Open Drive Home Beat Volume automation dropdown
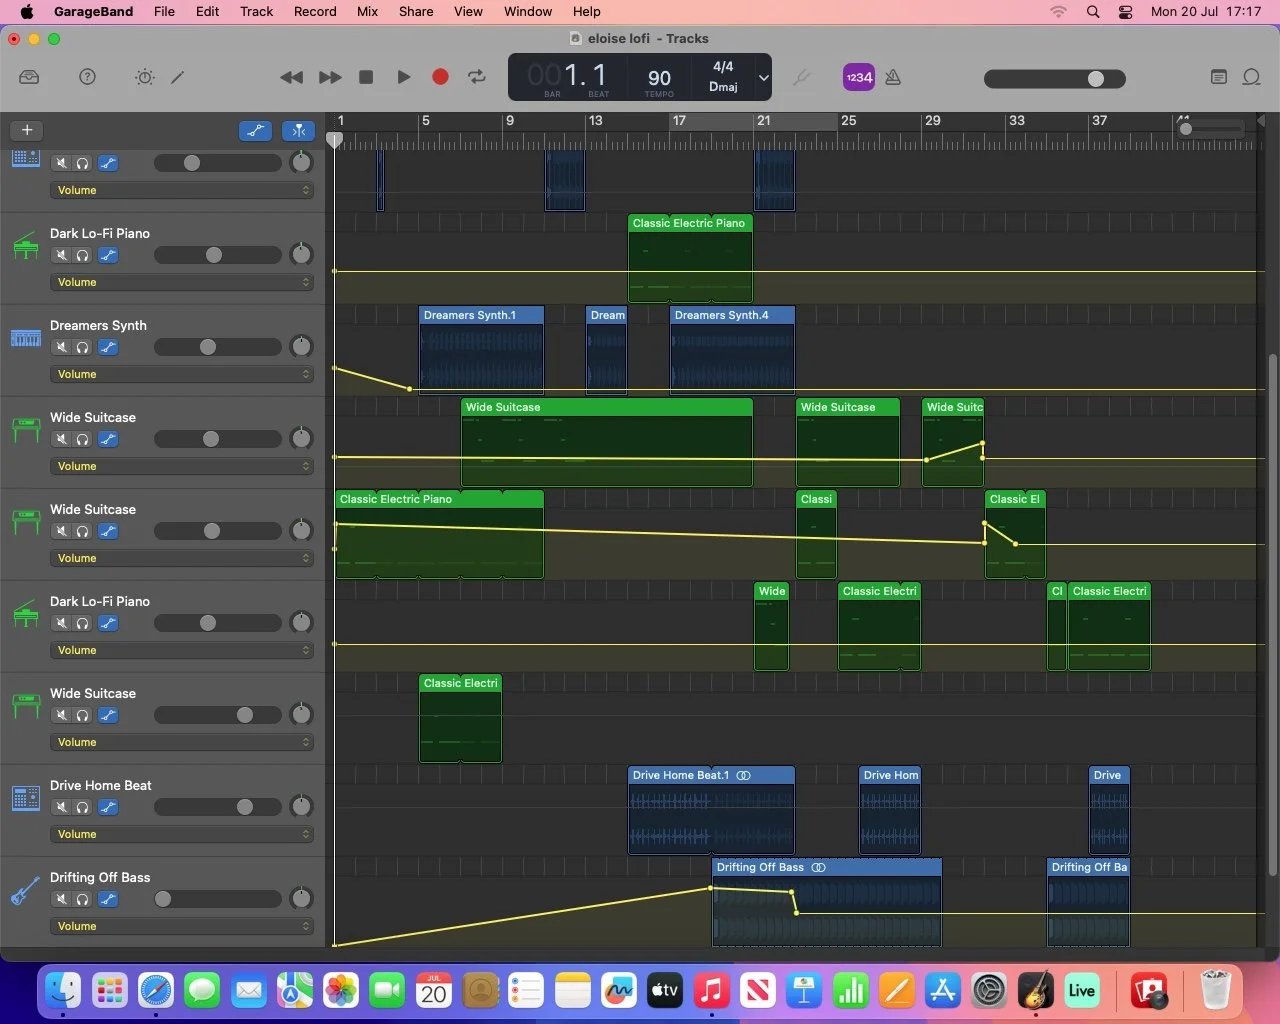Viewport: 1280px width, 1024px height. point(182,834)
